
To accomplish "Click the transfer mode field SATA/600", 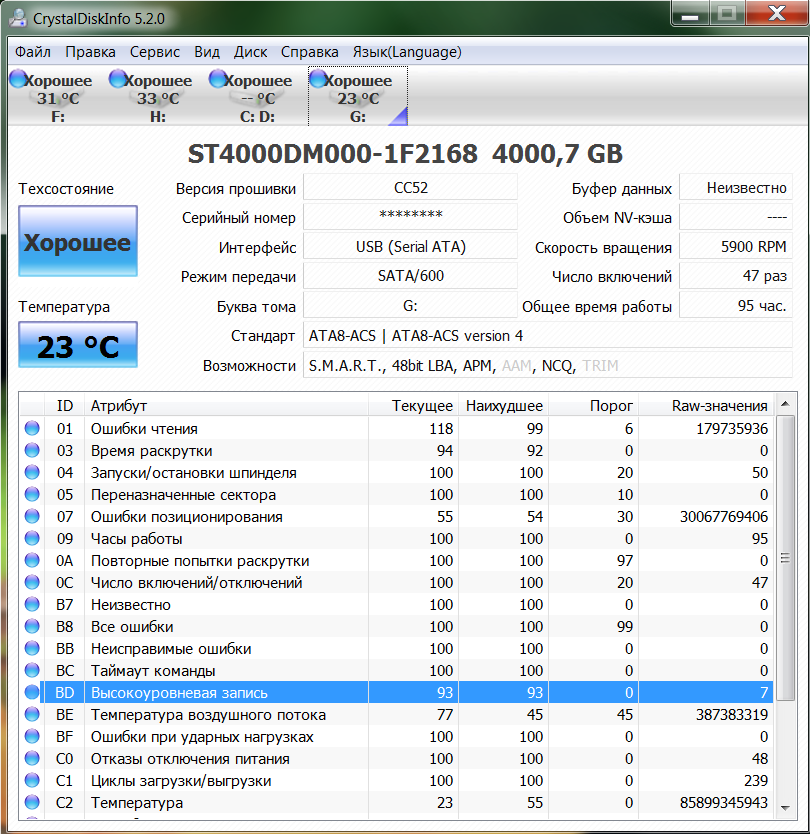I will [x=411, y=276].
